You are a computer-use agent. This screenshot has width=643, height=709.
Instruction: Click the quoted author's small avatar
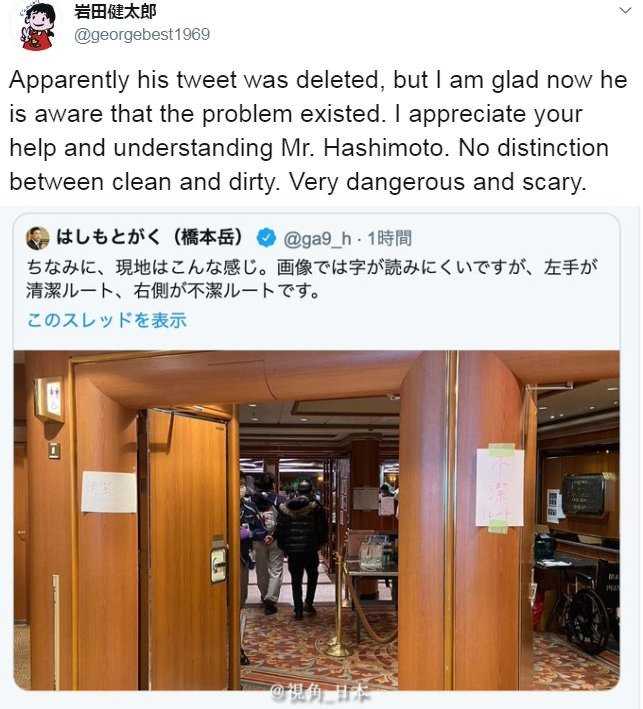(x=38, y=238)
